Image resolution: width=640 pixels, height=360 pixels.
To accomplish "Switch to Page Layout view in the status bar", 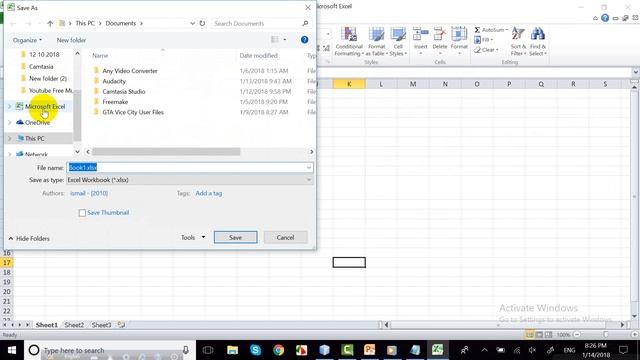I will pyautogui.click(x=539, y=335).
